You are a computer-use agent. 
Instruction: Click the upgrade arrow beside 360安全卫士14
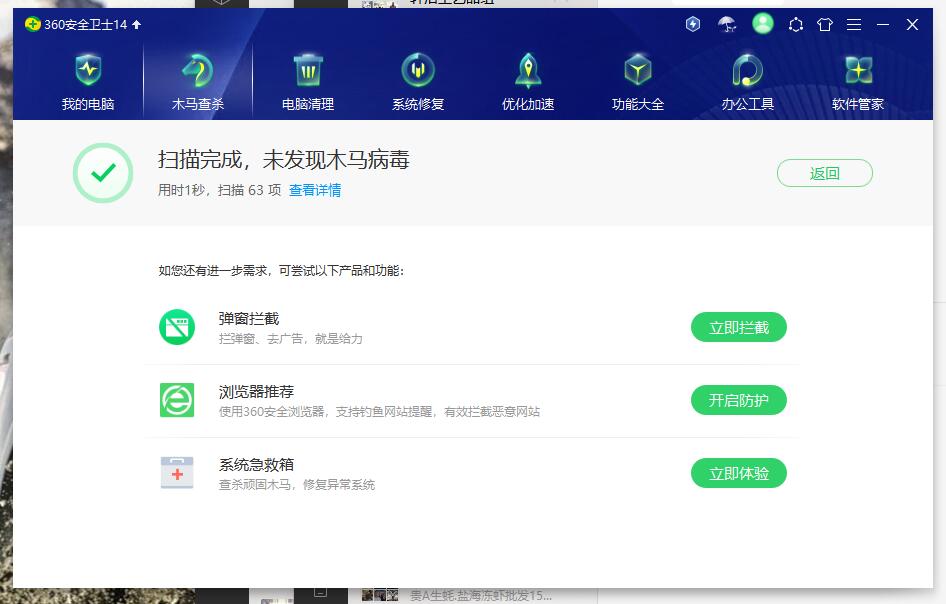(136, 24)
